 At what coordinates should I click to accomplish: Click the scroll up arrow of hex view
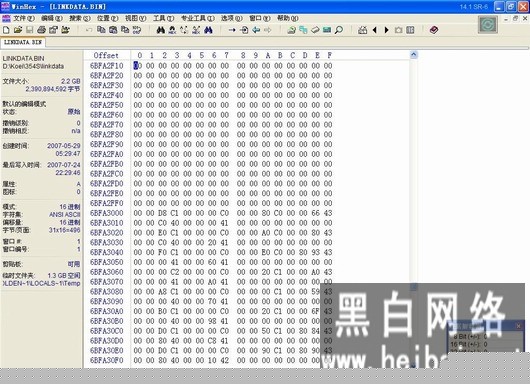(x=414, y=55)
